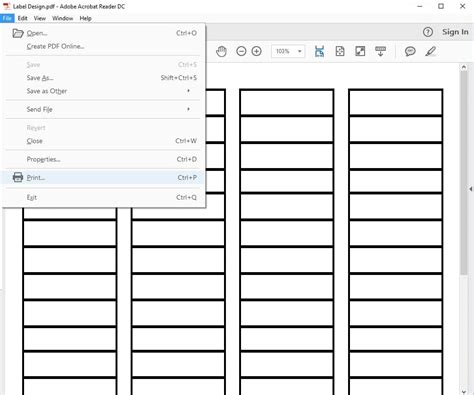Select the Hand pan tool
Image resolution: width=474 pixels, height=395 pixels.
(221, 51)
